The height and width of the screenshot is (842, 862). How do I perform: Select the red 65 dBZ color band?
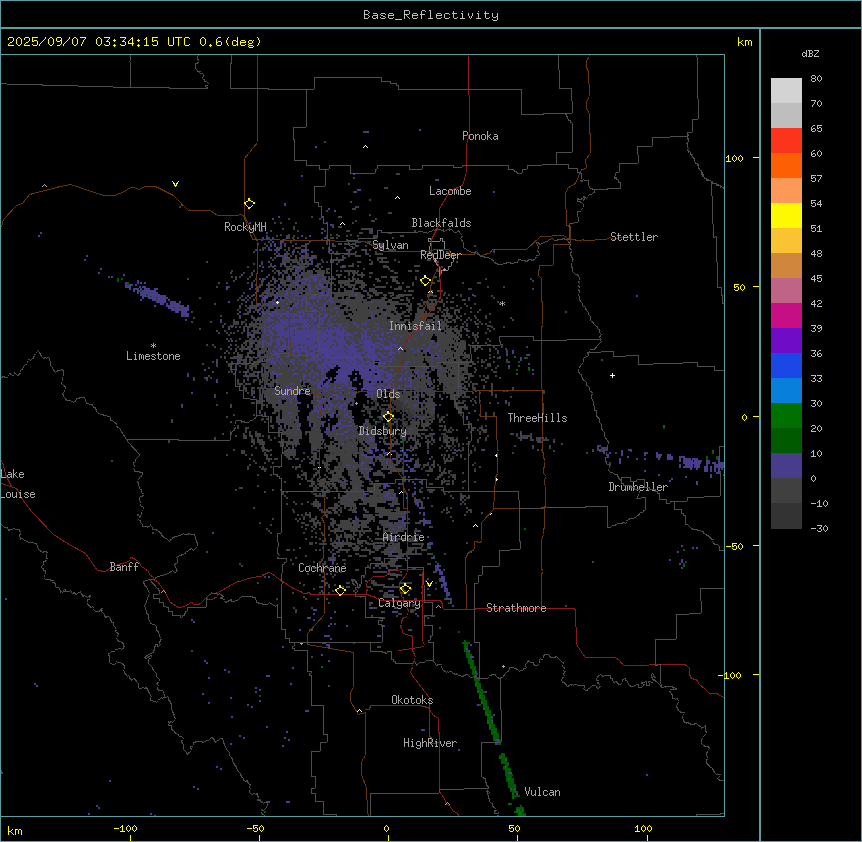click(786, 140)
